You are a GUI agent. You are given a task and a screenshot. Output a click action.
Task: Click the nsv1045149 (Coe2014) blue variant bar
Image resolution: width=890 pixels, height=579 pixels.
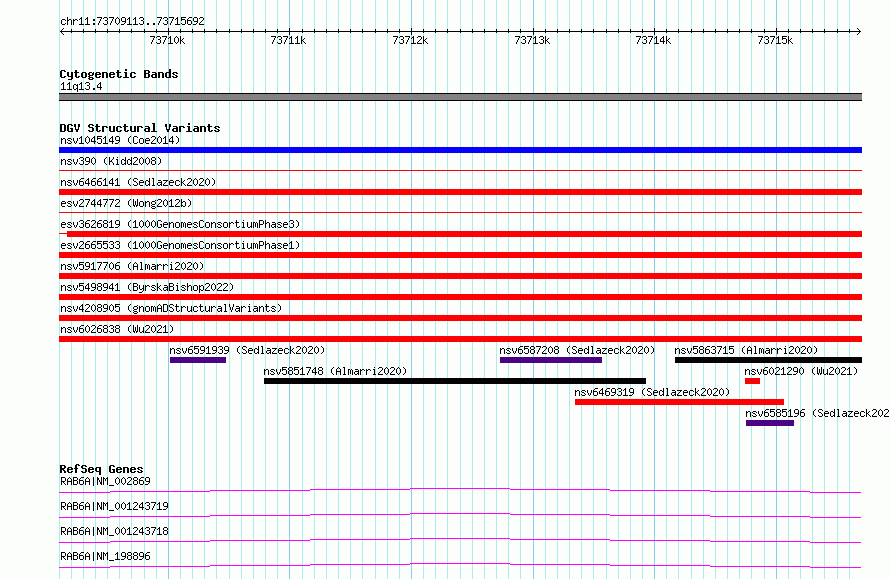click(x=460, y=150)
